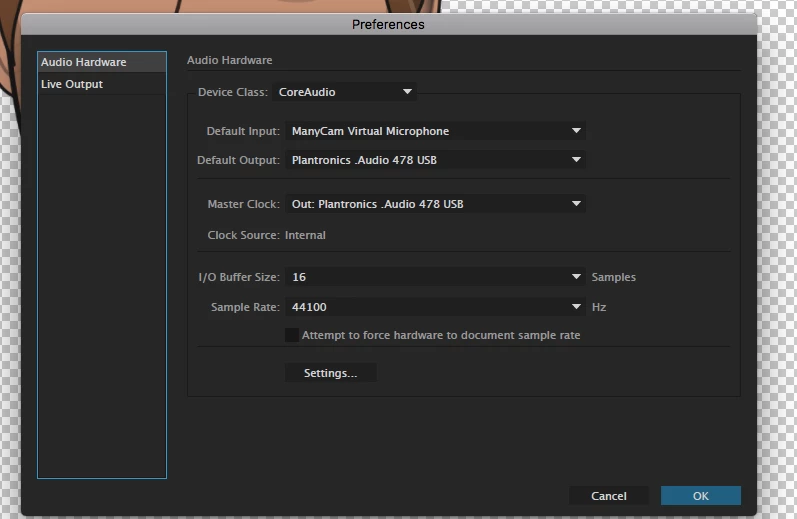Open the Master Clock dropdown
The image size is (797, 519).
pyautogui.click(x=435, y=204)
